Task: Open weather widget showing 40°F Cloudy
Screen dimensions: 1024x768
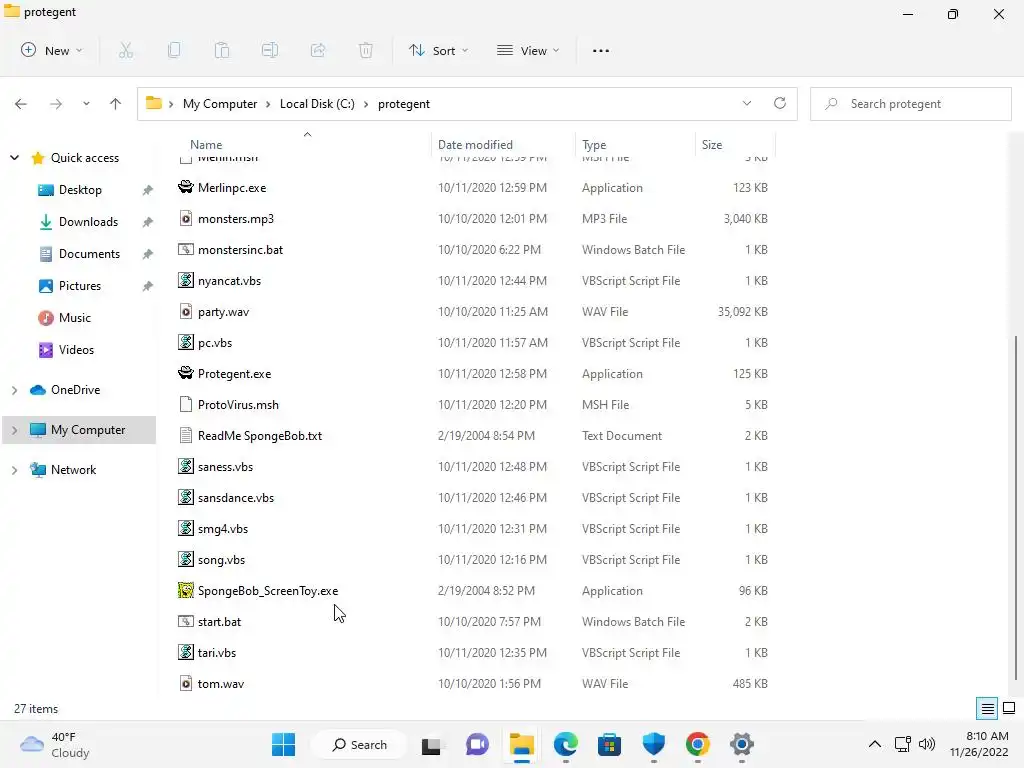Action: point(55,744)
